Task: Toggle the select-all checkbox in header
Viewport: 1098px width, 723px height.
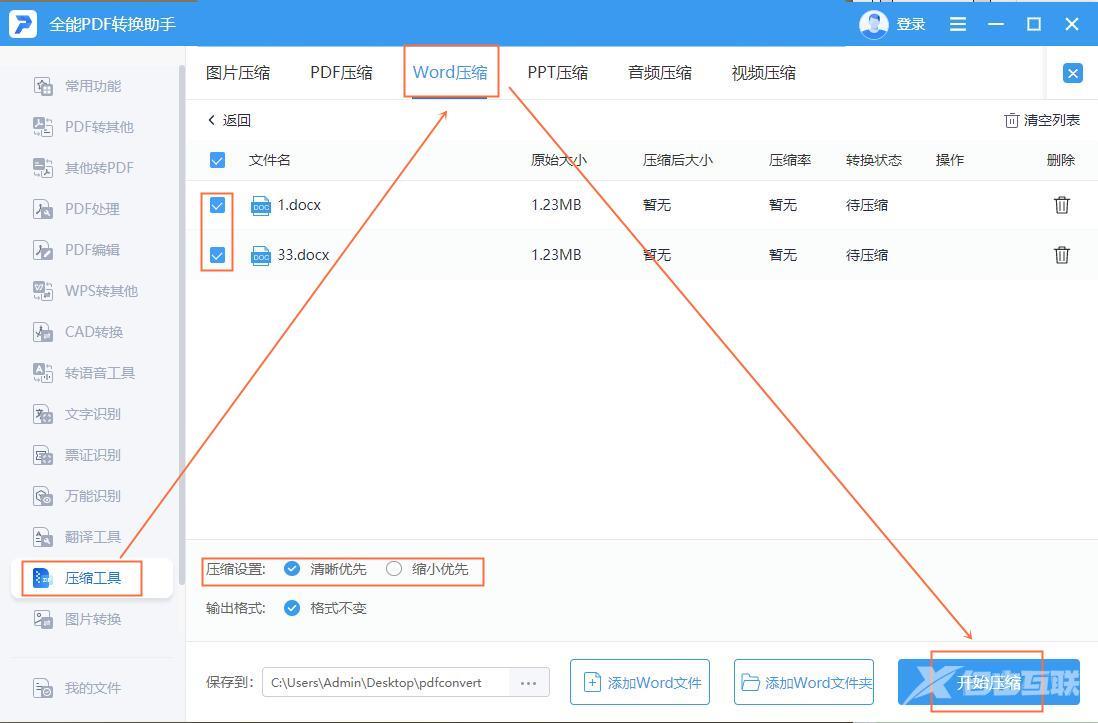Action: 217,160
